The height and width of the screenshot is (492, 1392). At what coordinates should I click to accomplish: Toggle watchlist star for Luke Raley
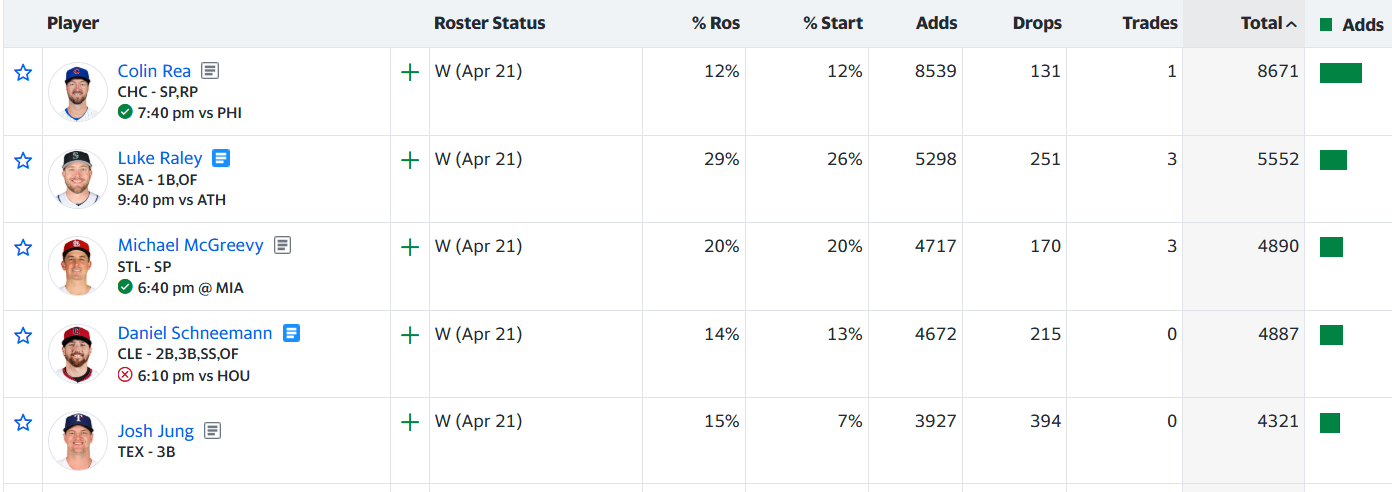point(23,160)
